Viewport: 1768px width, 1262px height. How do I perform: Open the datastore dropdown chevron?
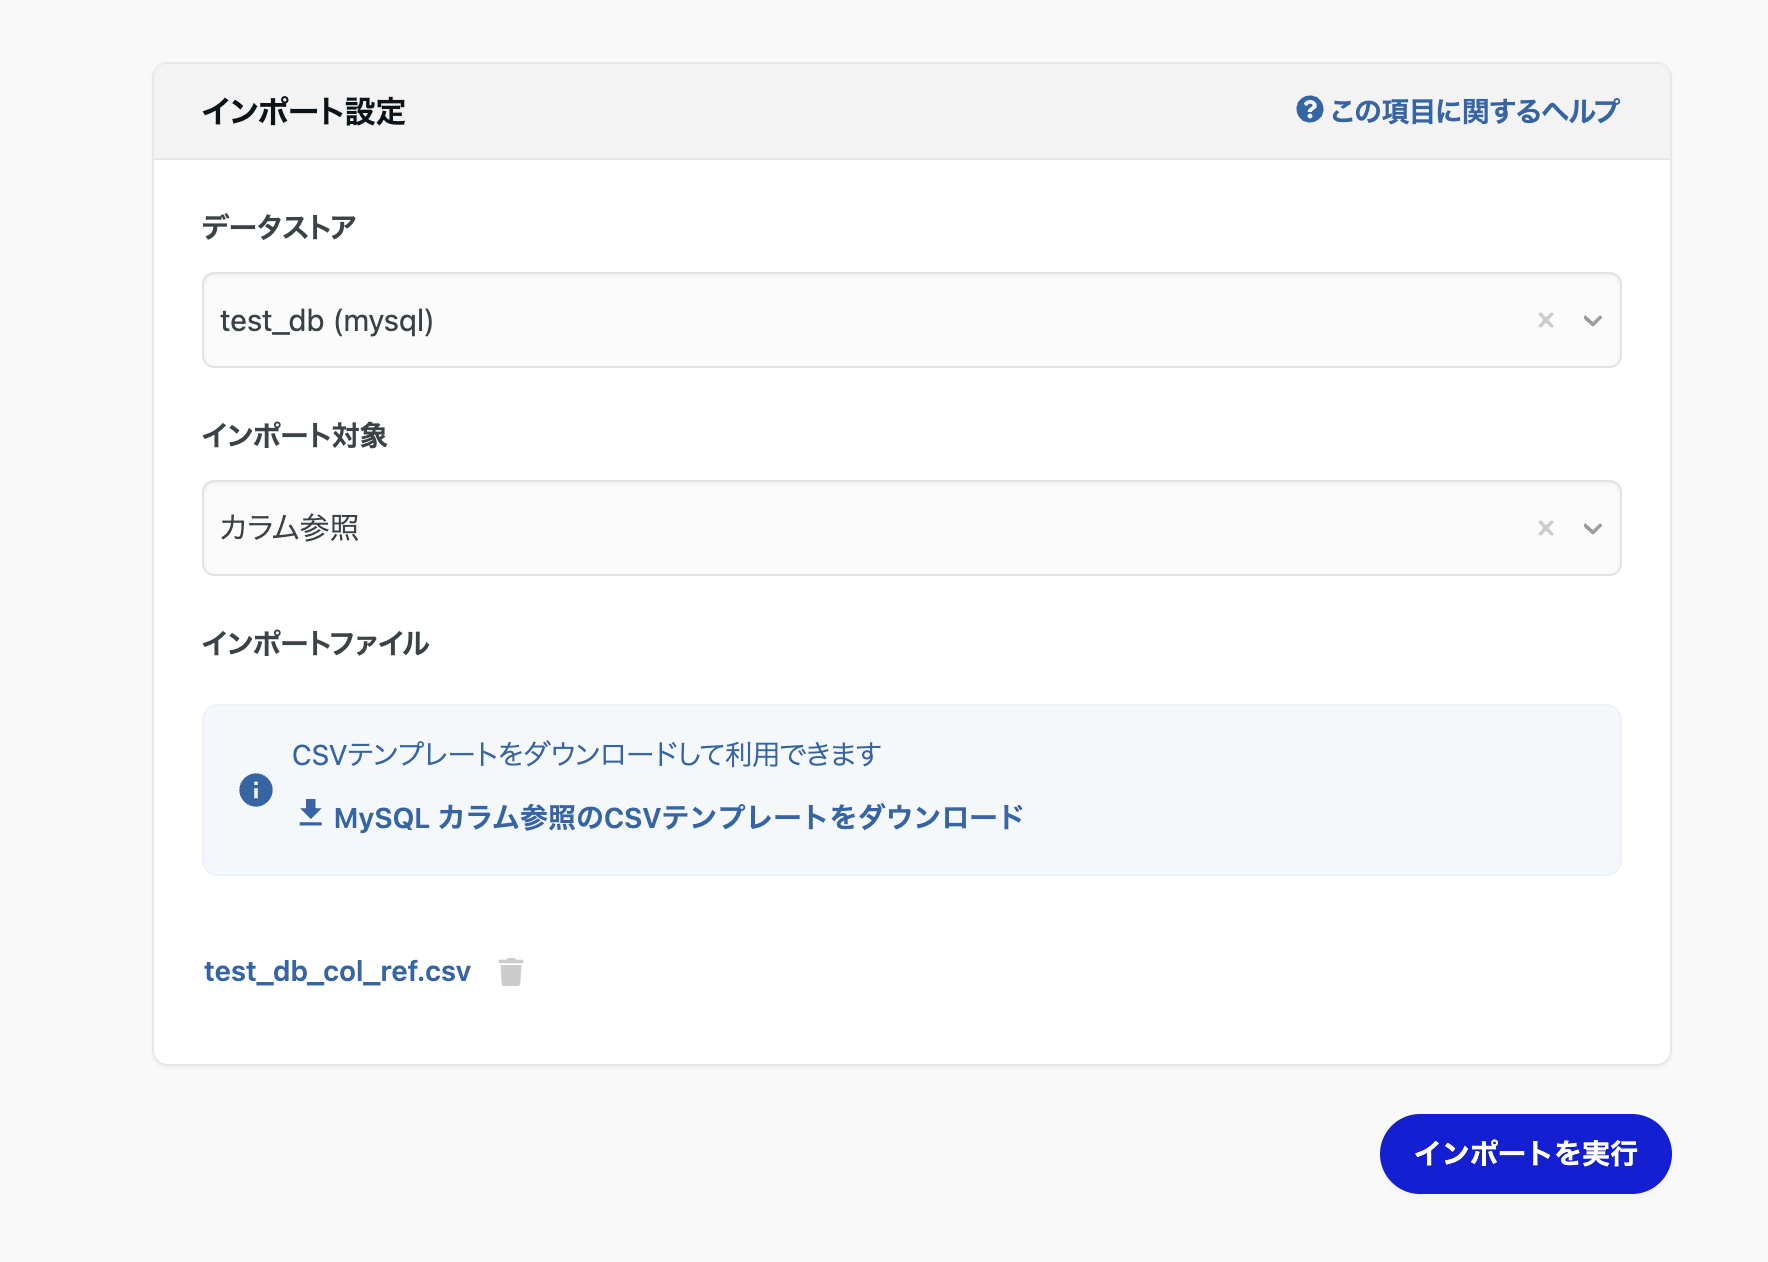1594,320
